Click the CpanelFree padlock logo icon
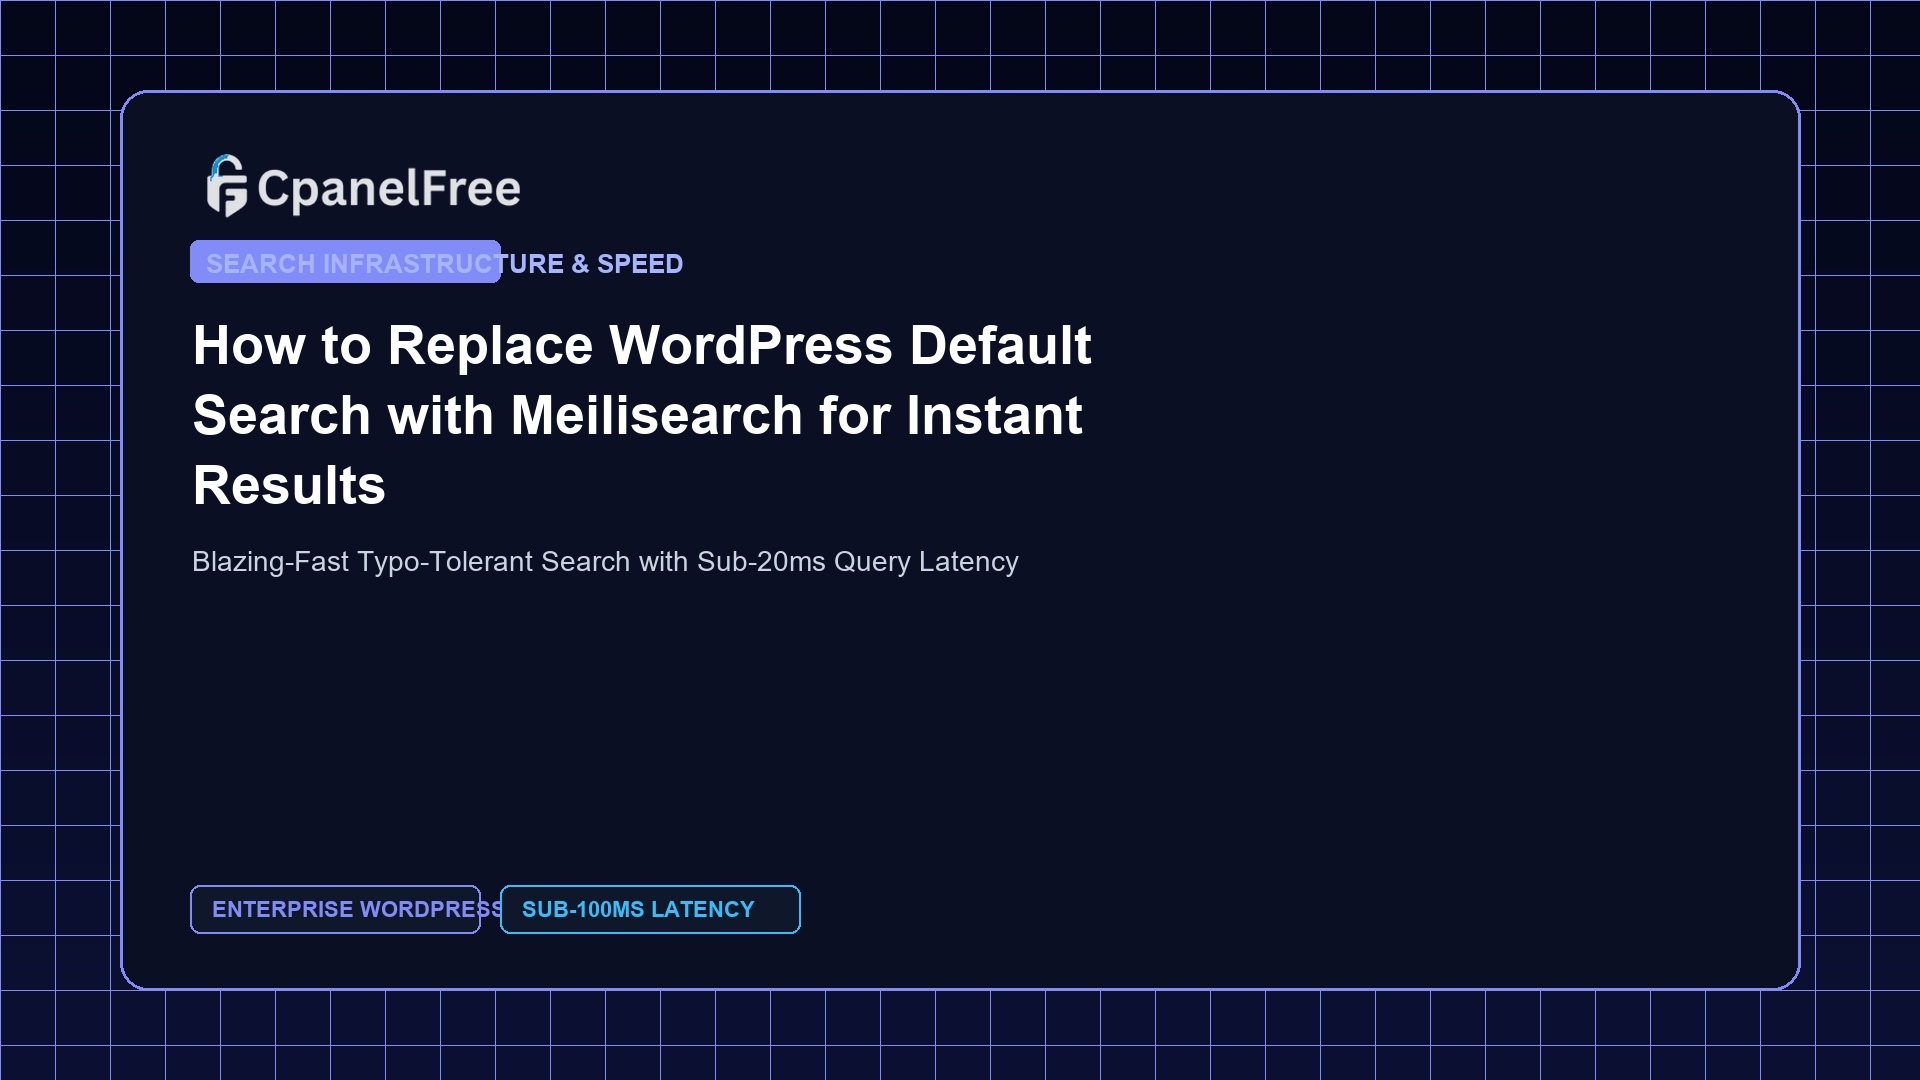Image resolution: width=1920 pixels, height=1080 pixels. coord(227,186)
